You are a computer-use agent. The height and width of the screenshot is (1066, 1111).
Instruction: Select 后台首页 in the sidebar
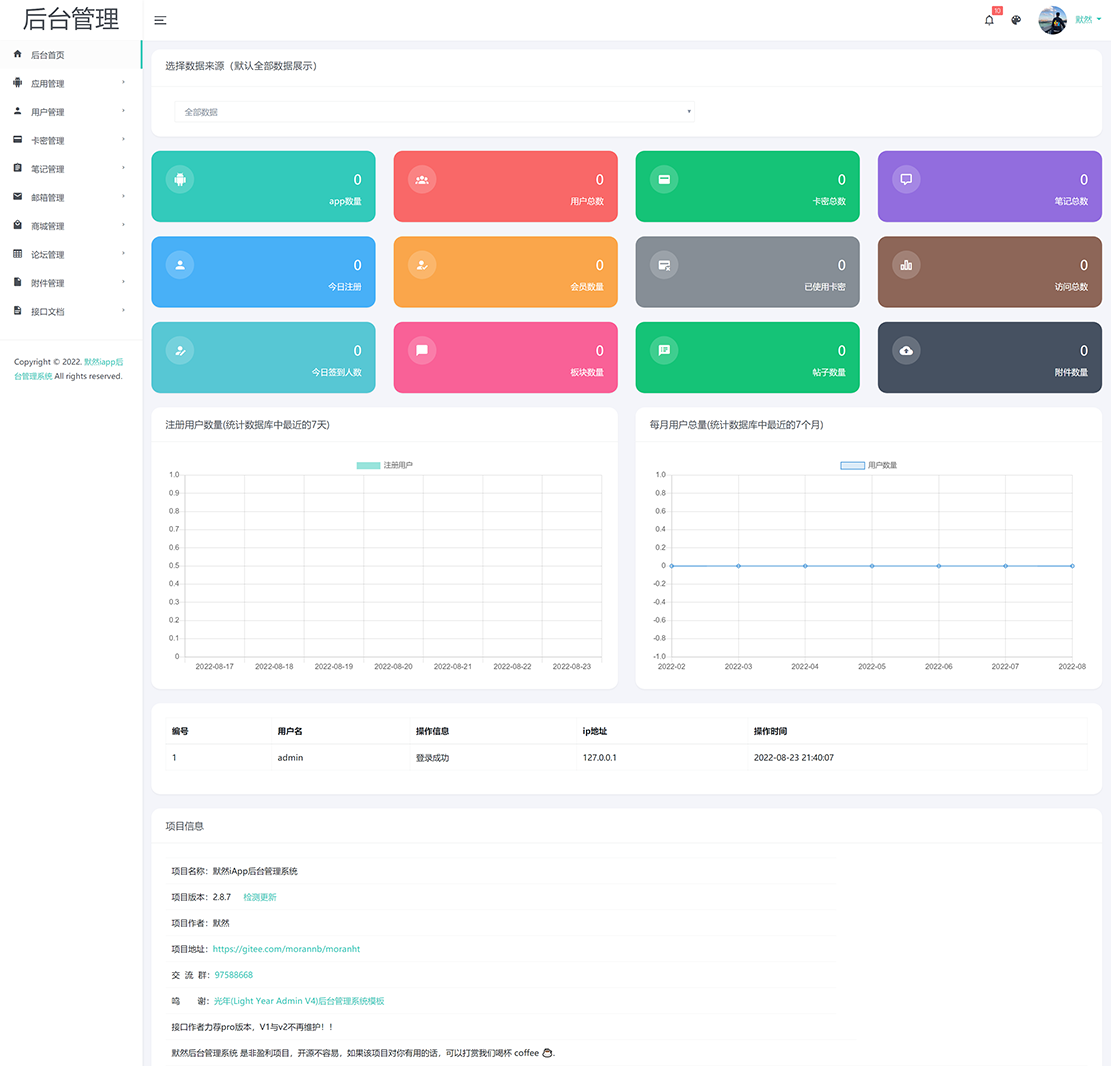(70, 55)
